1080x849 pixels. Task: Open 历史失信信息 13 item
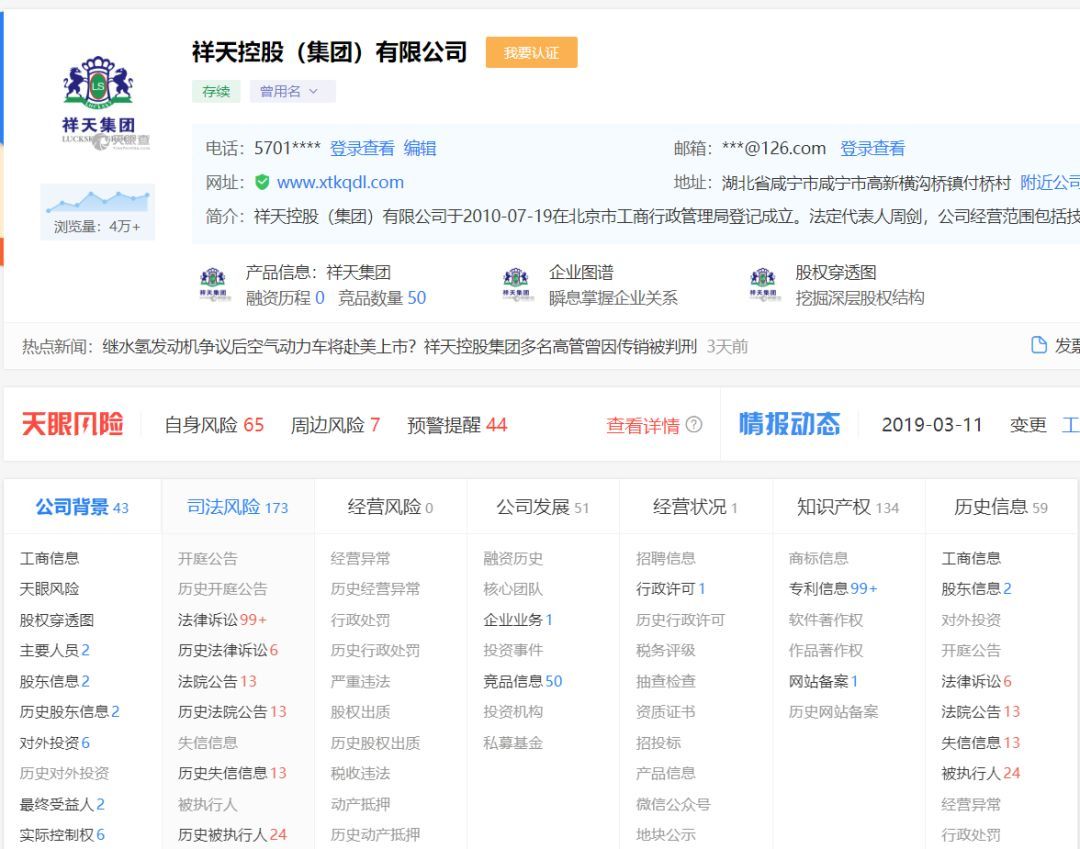pyautogui.click(x=232, y=773)
